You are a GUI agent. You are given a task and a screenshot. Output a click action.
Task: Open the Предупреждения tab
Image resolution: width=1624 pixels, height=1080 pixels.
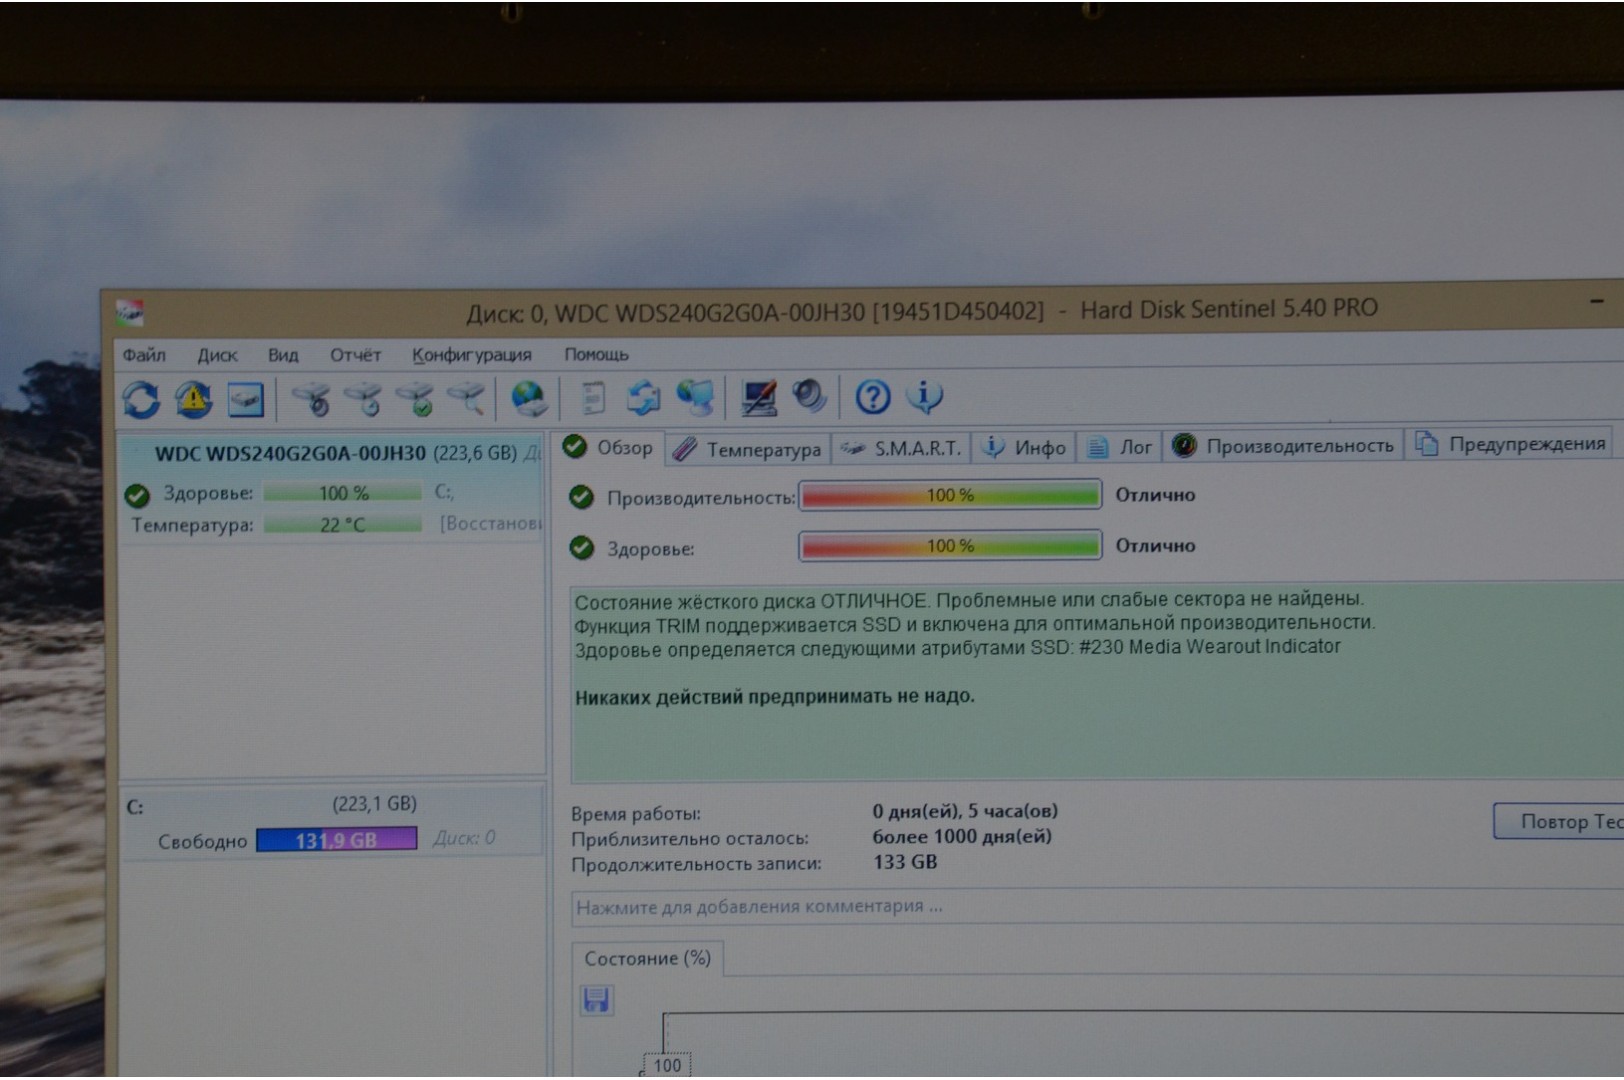click(1511, 443)
